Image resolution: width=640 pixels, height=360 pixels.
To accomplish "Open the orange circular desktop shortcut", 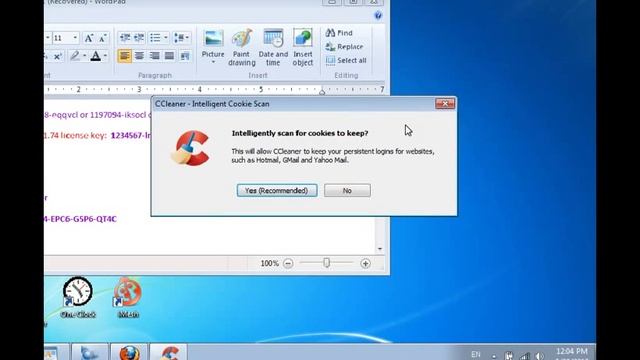I will (128, 297).
